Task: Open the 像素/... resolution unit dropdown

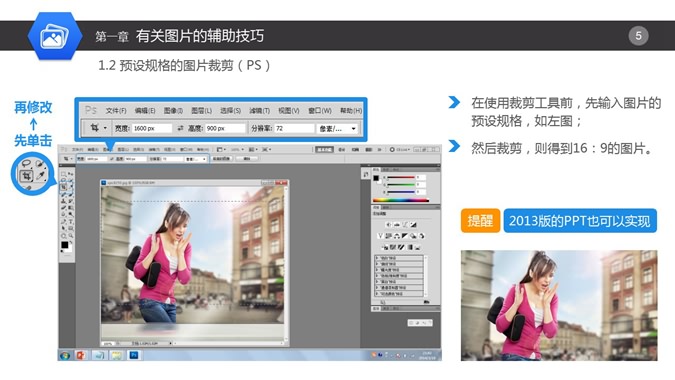Action: pyautogui.click(x=338, y=128)
